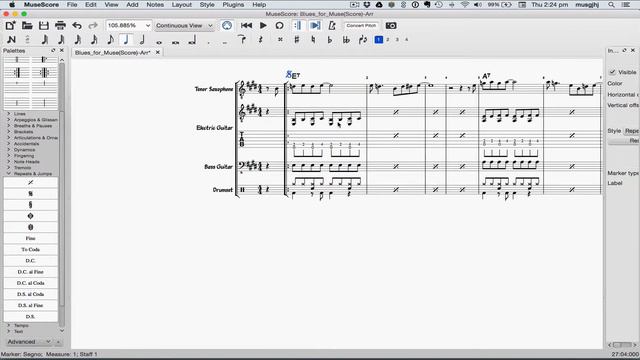Screen dimensions: 640x360
Task: Apply double sharp accidental
Action: pyautogui.click(x=280, y=40)
